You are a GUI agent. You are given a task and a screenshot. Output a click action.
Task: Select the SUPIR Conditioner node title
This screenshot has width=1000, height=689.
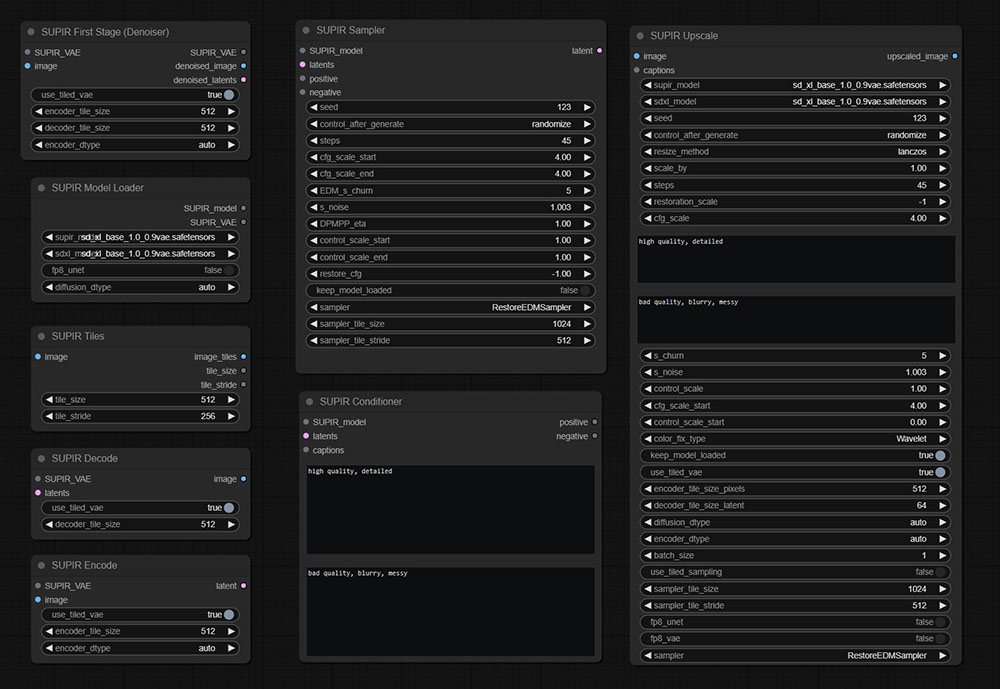[361, 401]
